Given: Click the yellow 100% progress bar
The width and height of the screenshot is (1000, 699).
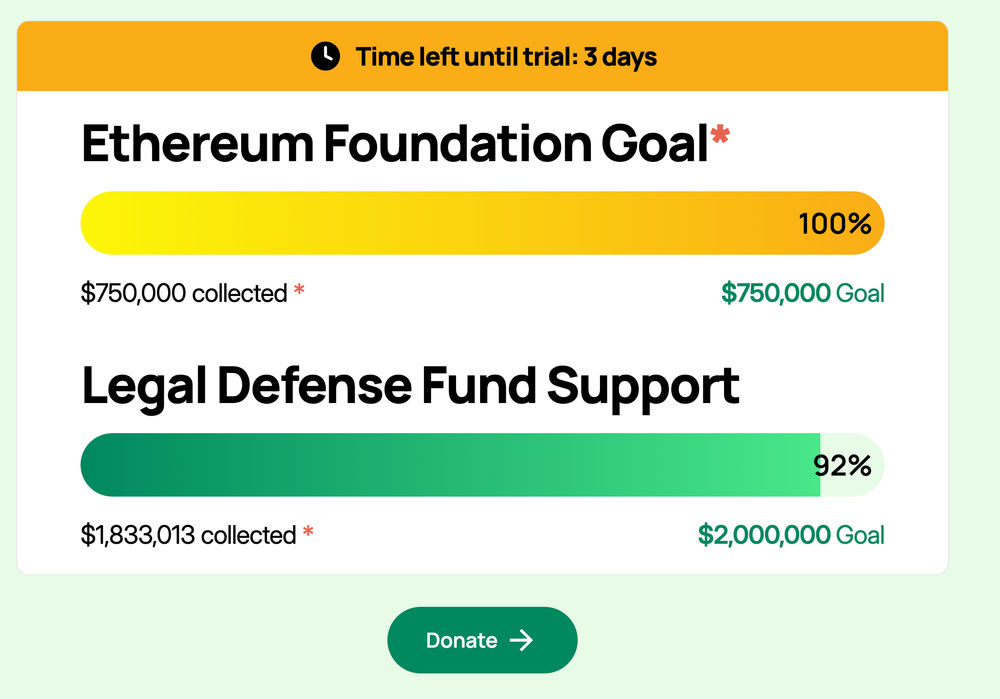Looking at the screenshot, I should (482, 223).
